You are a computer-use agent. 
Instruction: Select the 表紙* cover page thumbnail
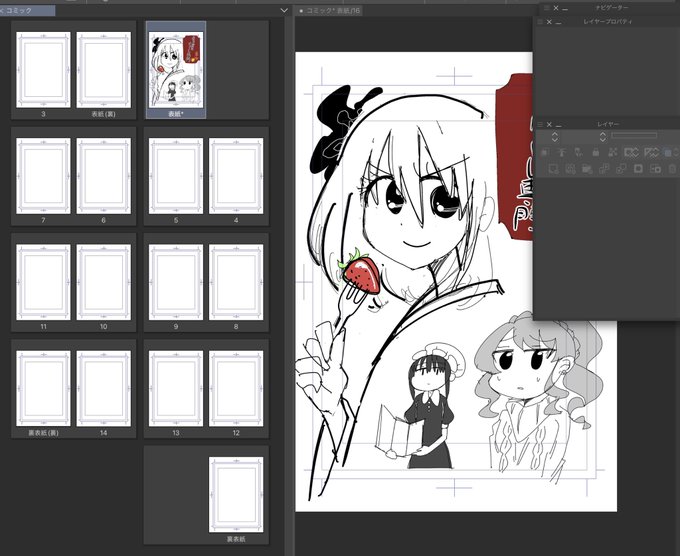click(176, 69)
